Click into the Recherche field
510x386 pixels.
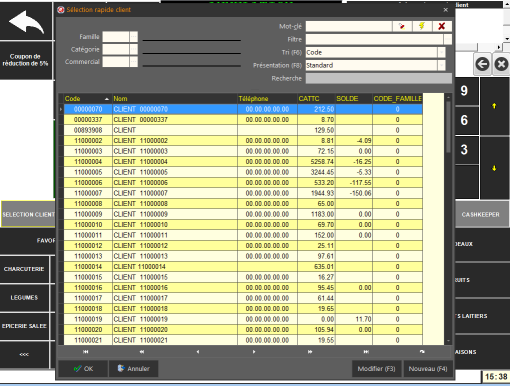(x=379, y=78)
